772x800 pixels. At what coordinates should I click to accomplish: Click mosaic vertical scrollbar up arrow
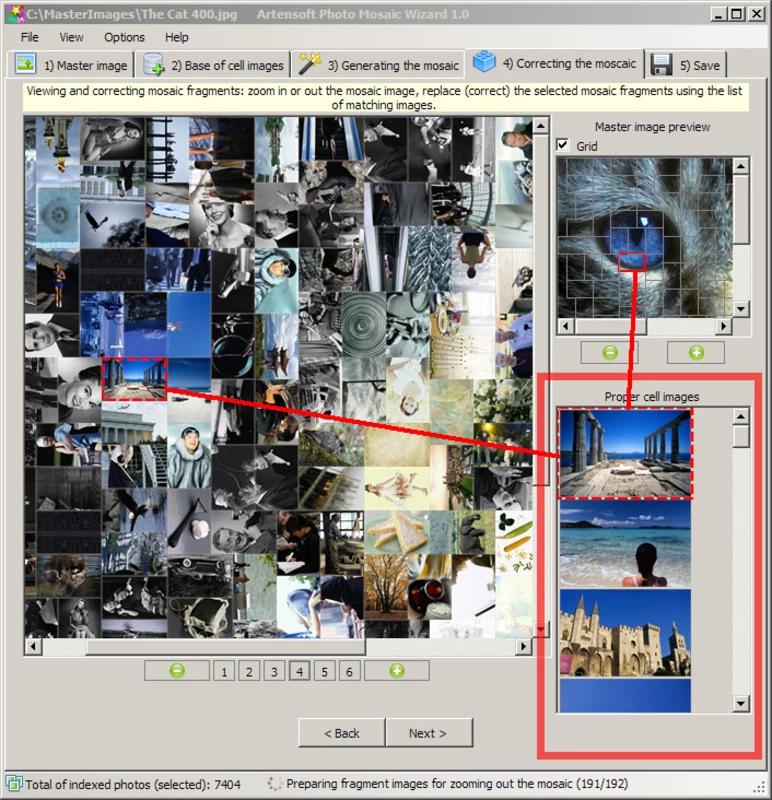(x=541, y=125)
